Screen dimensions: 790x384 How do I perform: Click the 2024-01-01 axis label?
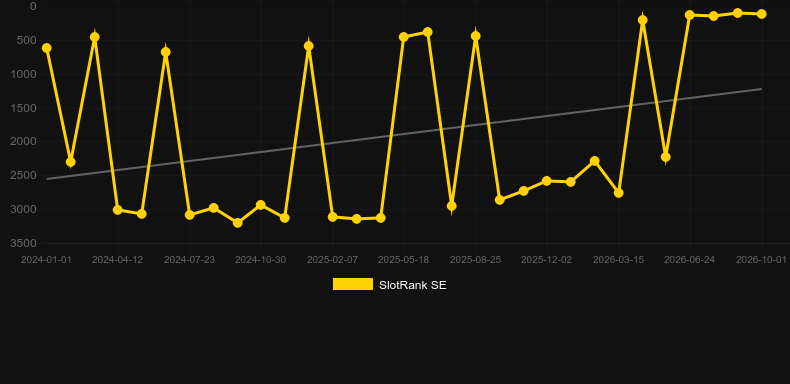[46, 260]
